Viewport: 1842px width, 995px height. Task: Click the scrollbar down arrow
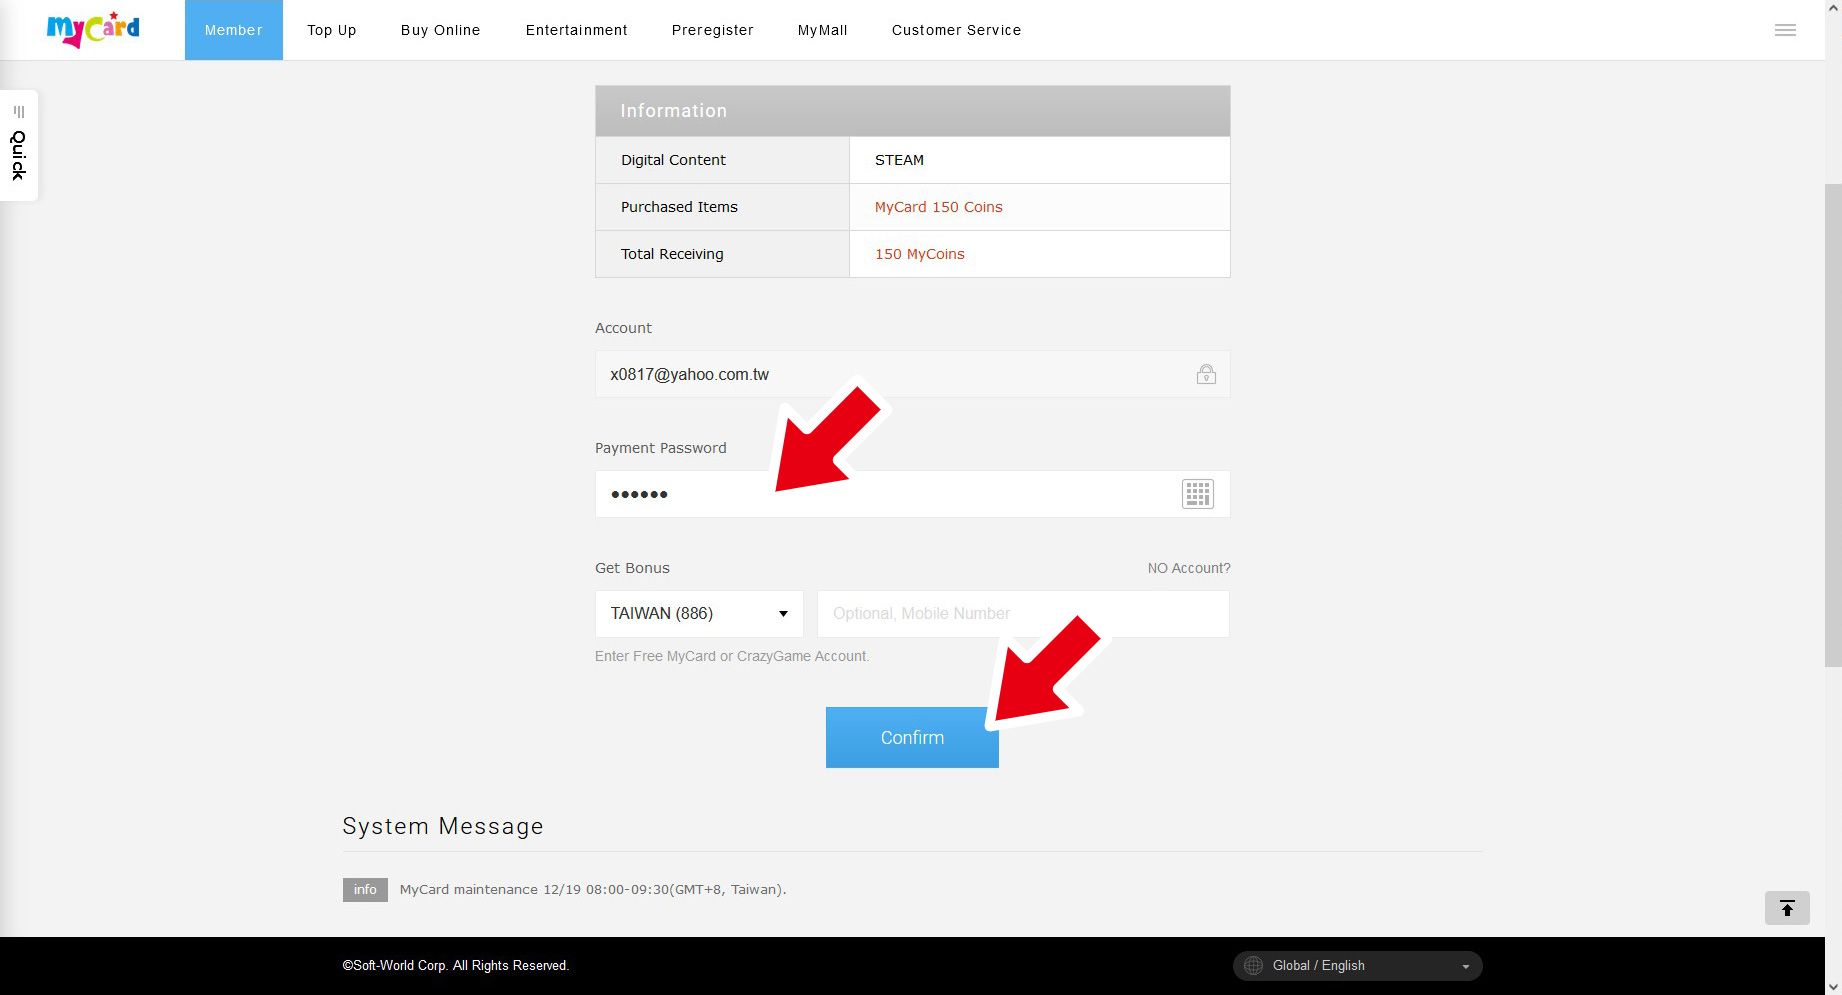coord(1833,986)
